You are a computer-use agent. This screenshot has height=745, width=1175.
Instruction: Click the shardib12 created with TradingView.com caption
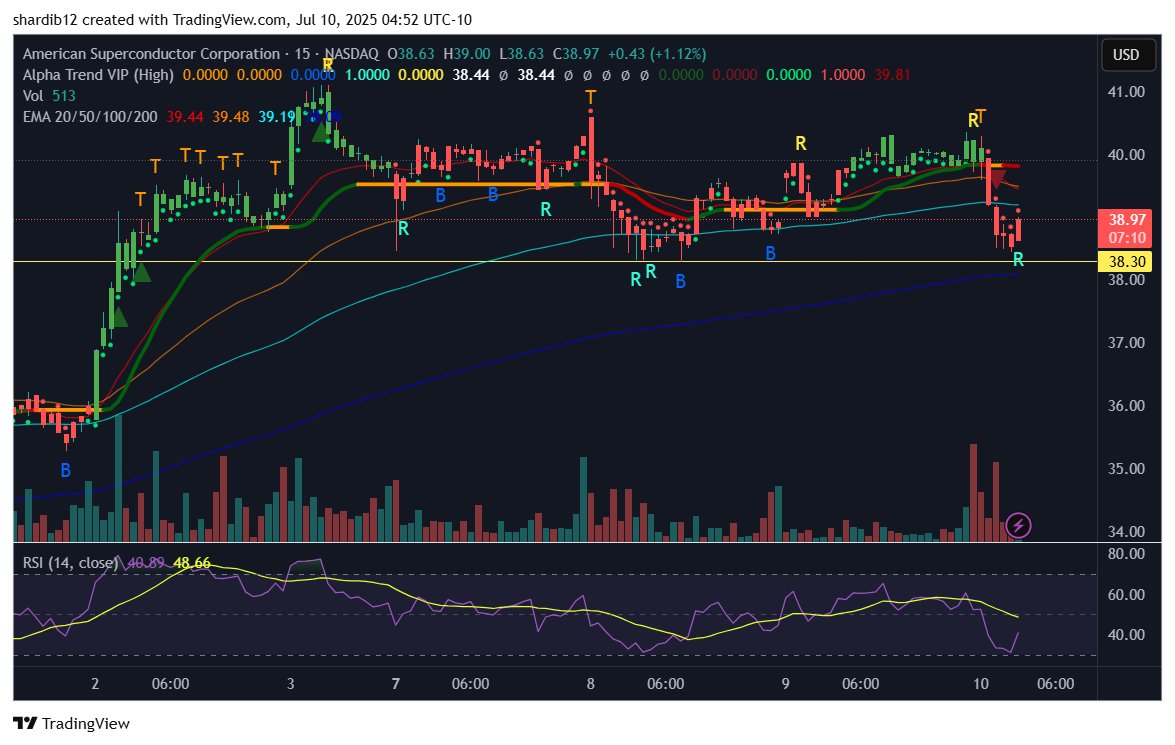pyautogui.click(x=242, y=19)
